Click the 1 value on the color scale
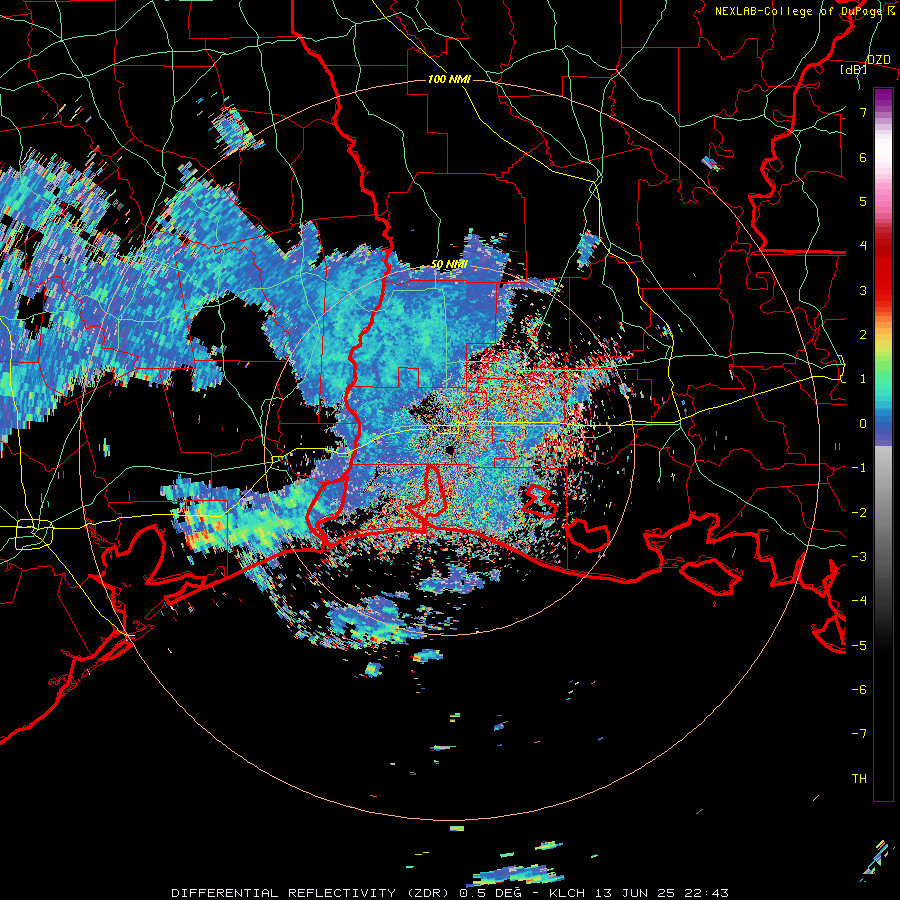 863,379
